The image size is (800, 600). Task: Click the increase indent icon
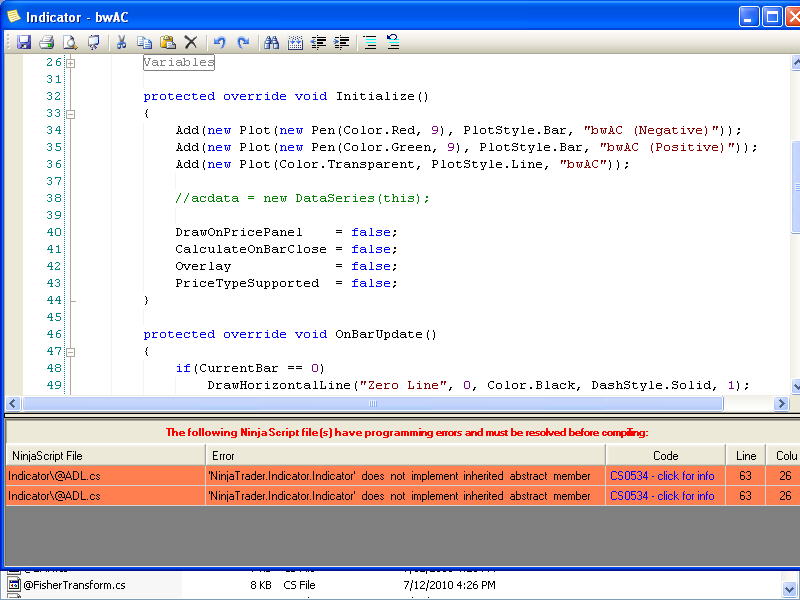click(x=341, y=42)
